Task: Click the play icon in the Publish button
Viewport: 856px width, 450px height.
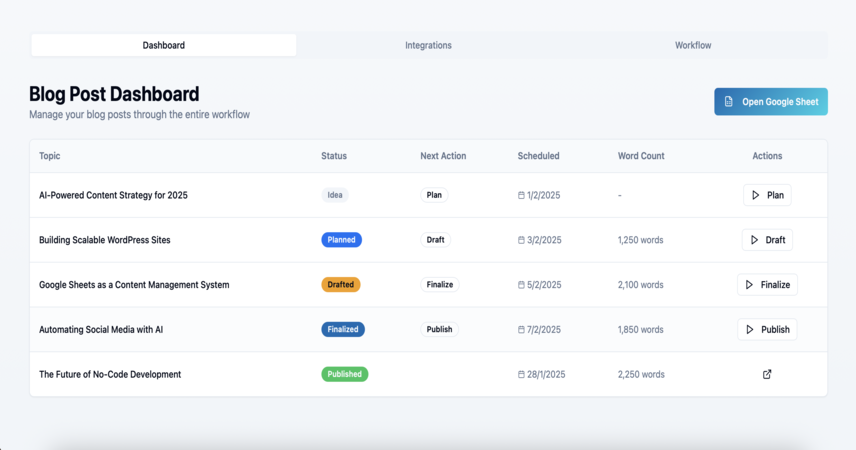Action: tap(750, 329)
